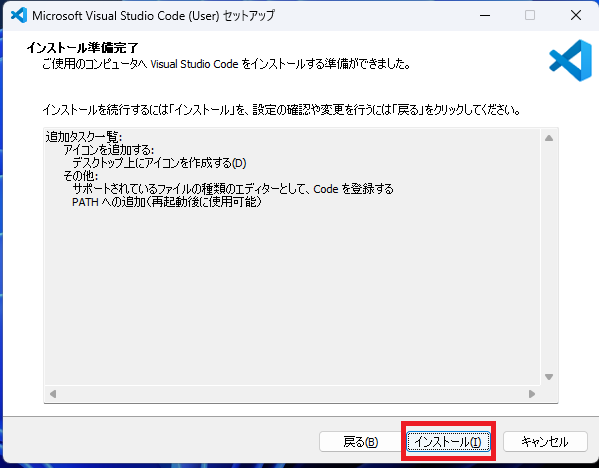Cancel setup with キャンセル button
Image resolution: width=599 pixels, height=468 pixels.
545,442
